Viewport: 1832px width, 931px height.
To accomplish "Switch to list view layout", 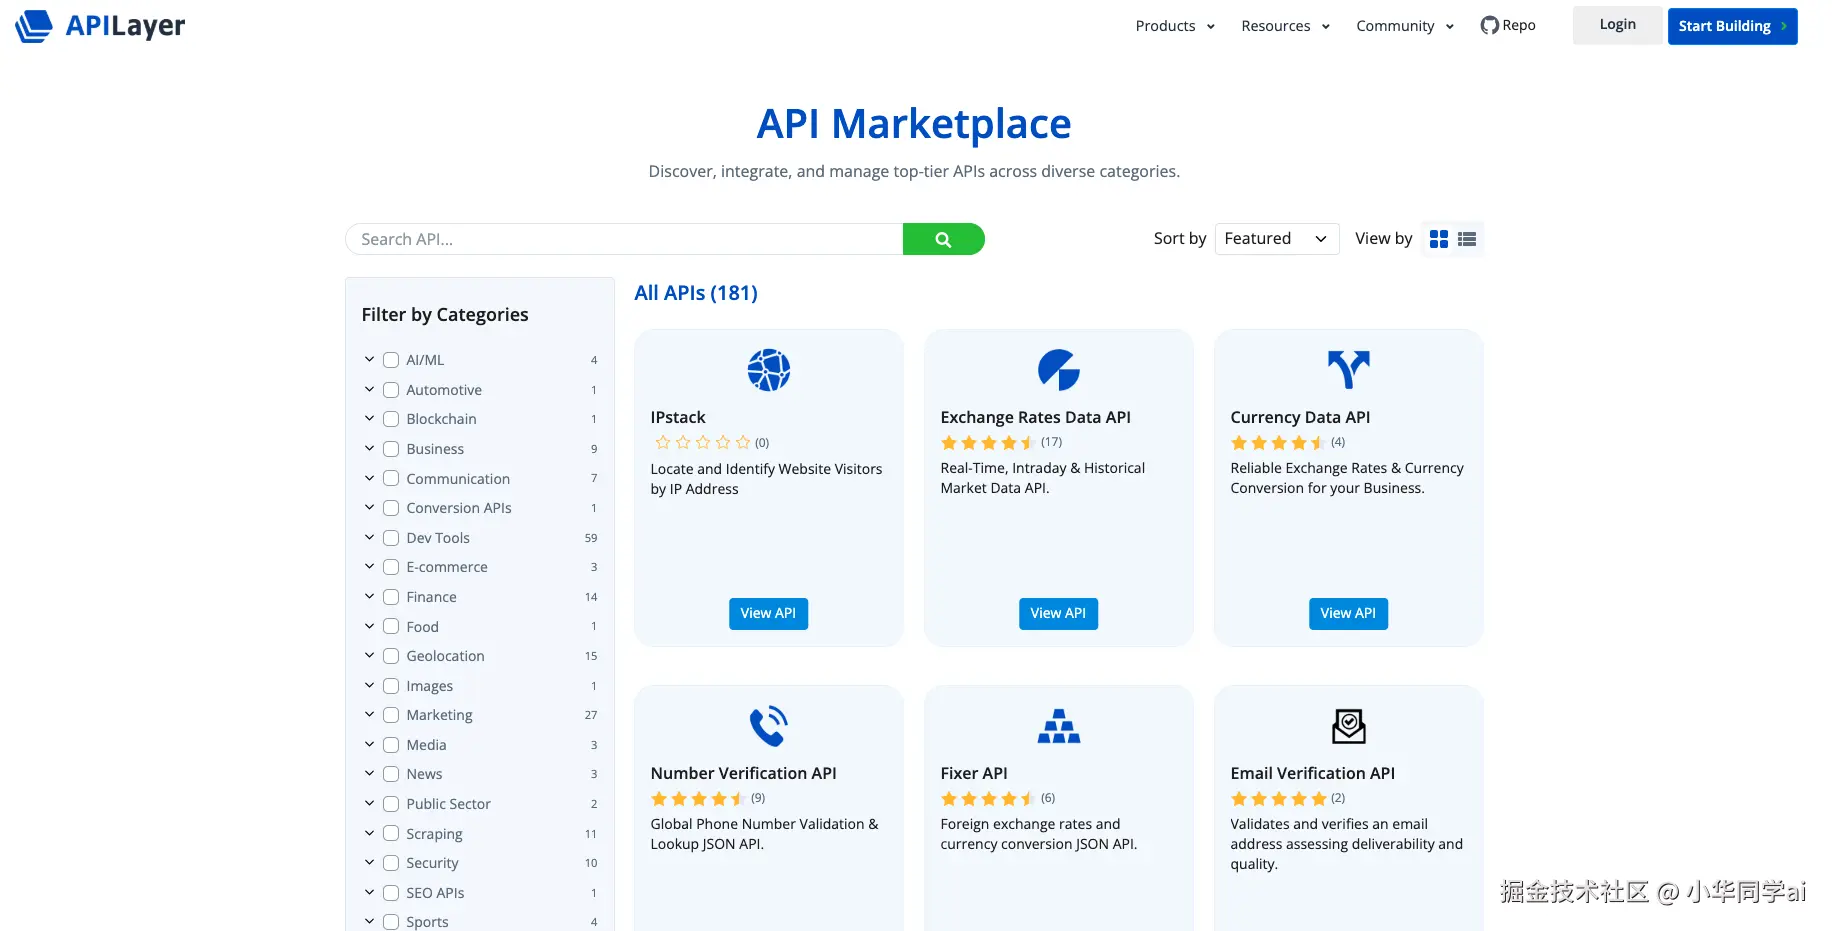I will tap(1467, 239).
